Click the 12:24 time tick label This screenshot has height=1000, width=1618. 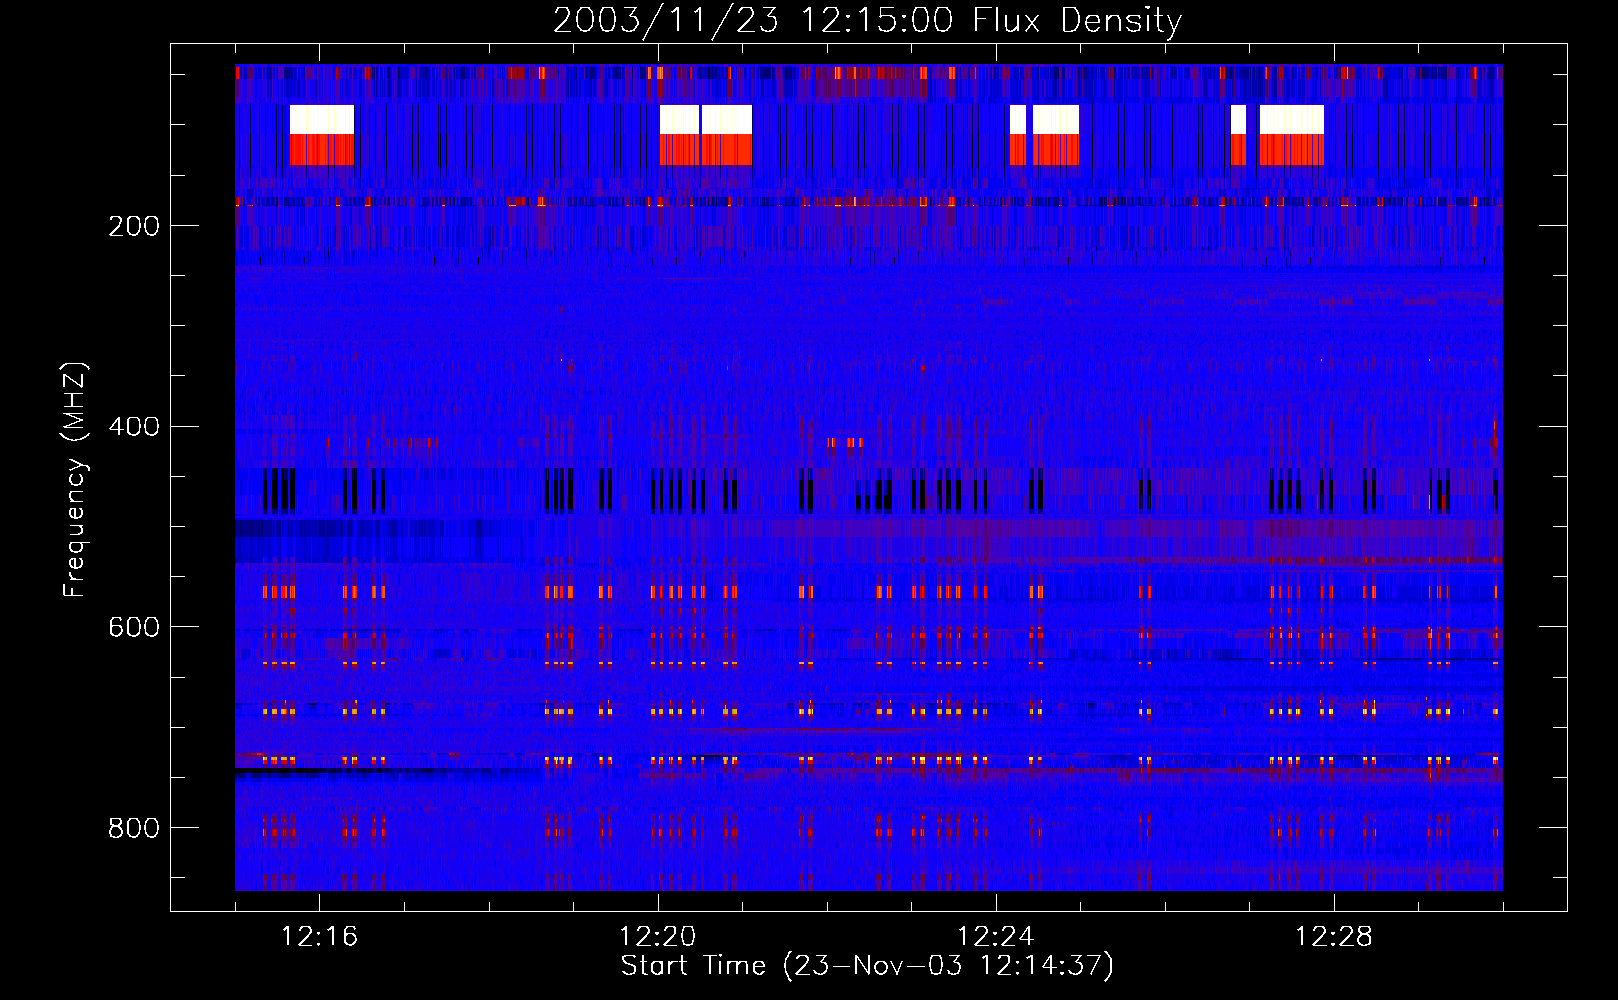pyautogui.click(x=996, y=937)
